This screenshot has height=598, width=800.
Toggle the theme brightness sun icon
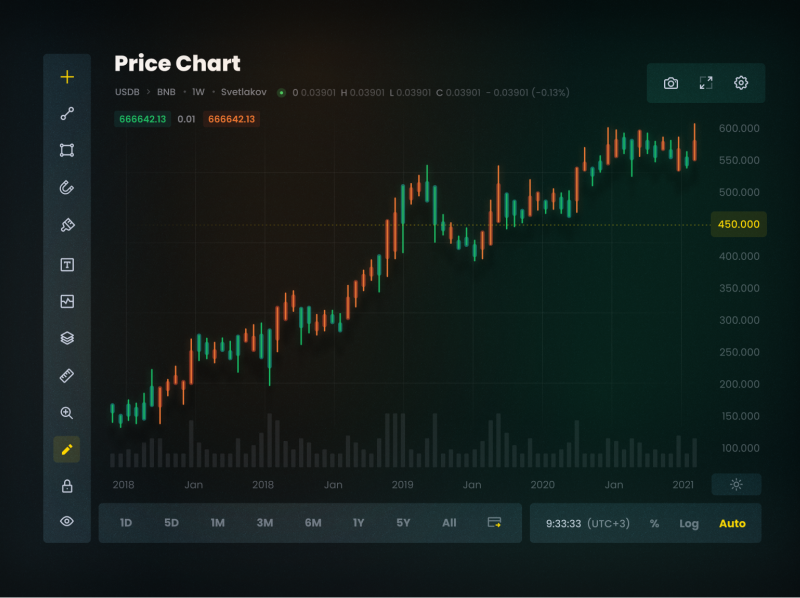tap(736, 484)
